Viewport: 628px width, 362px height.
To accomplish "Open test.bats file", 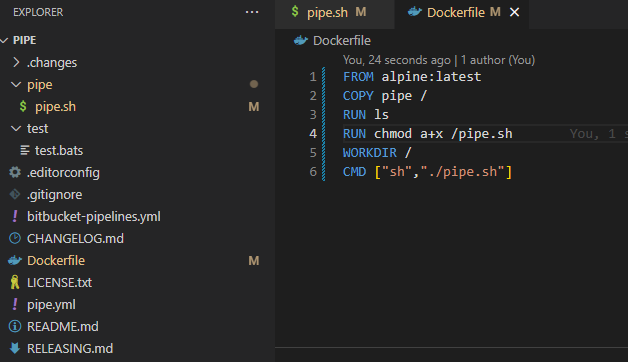I will click(x=59, y=151).
